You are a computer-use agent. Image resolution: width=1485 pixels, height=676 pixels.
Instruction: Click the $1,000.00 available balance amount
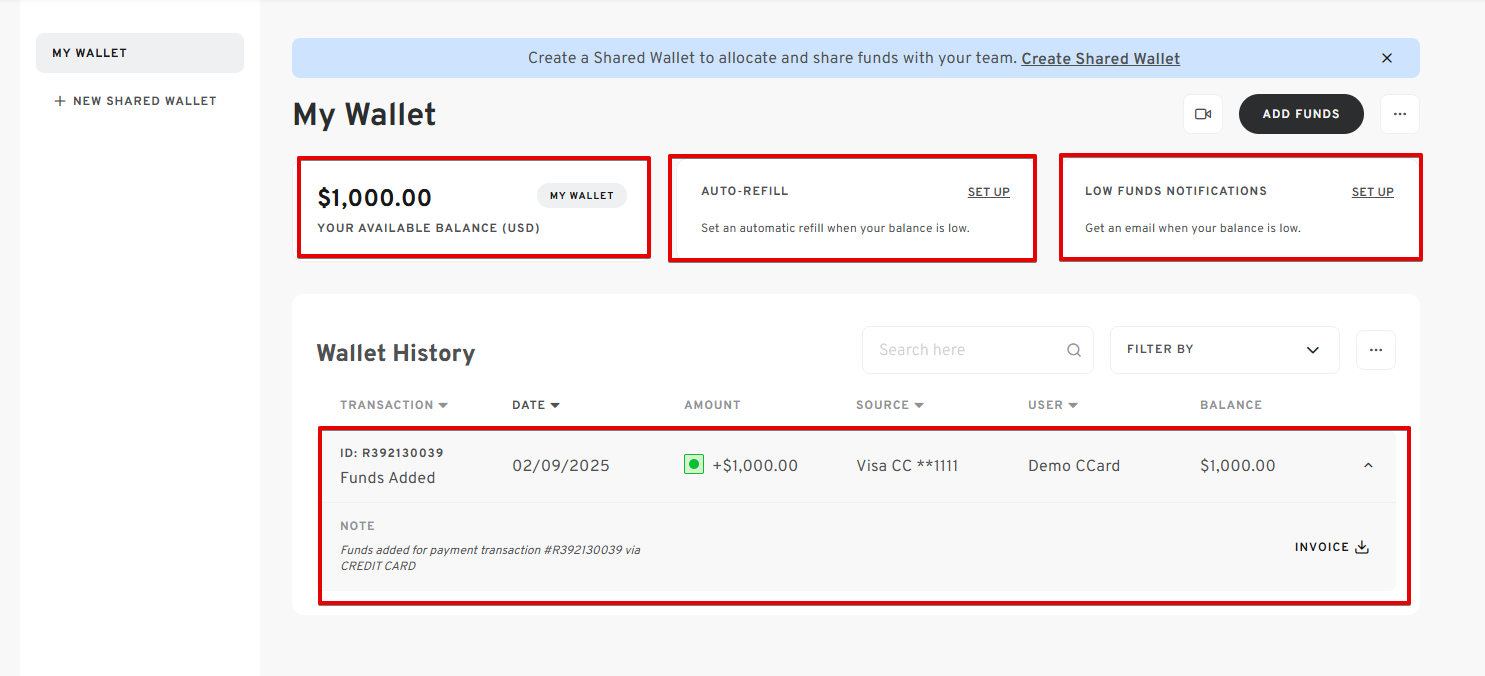(374, 198)
